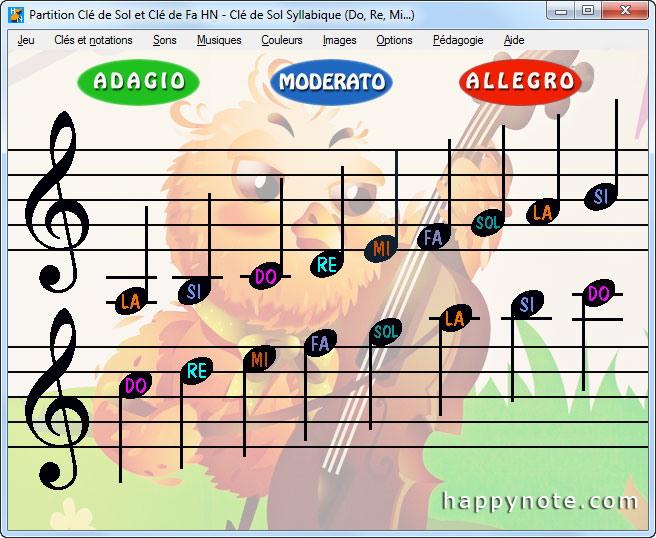Open the Pédagogie menu
Screen dimensions: 656x538
point(458,40)
